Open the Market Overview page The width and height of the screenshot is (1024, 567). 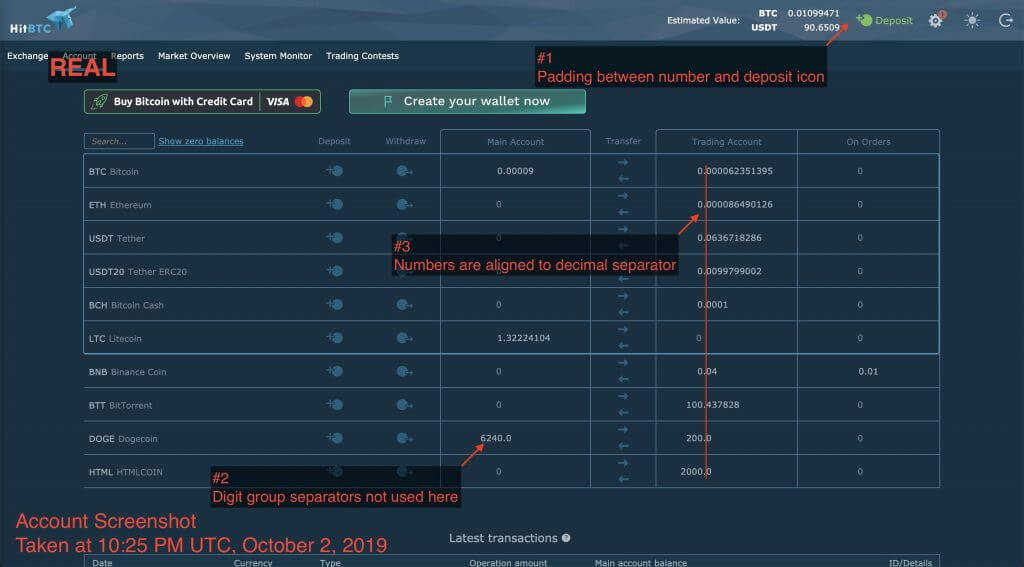(194, 56)
